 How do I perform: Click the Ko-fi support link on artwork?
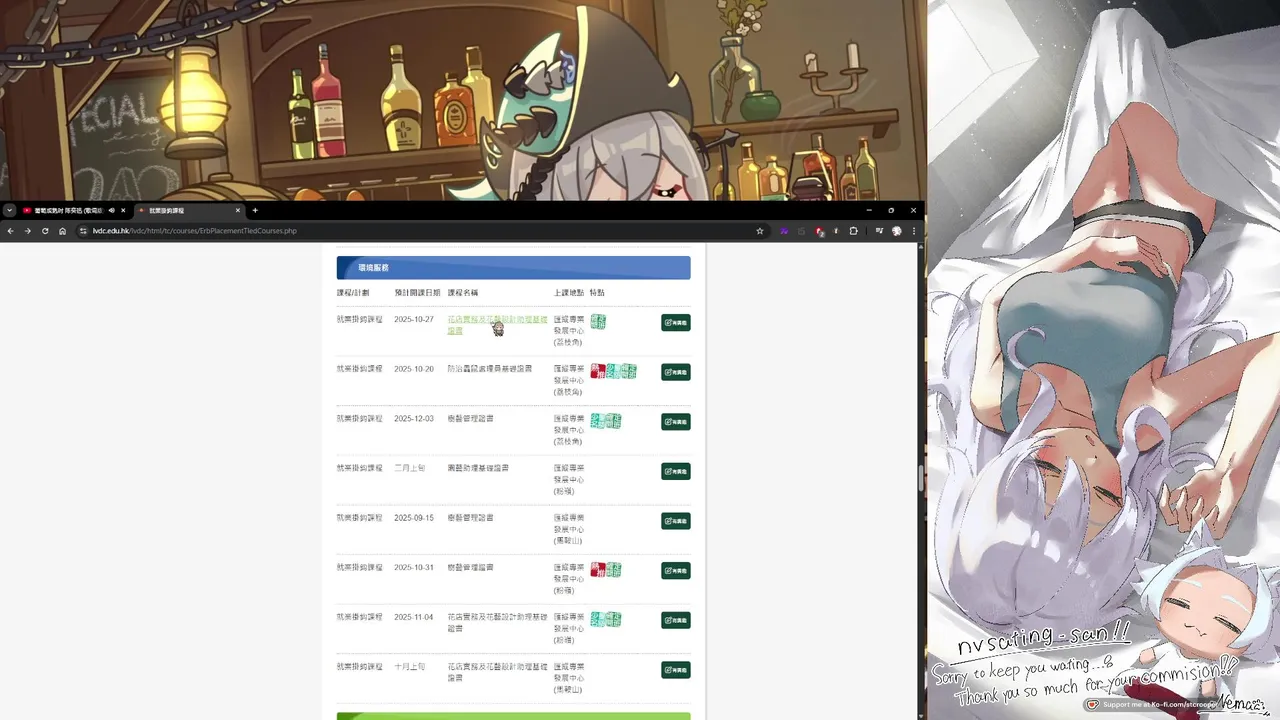[x=1150, y=705]
